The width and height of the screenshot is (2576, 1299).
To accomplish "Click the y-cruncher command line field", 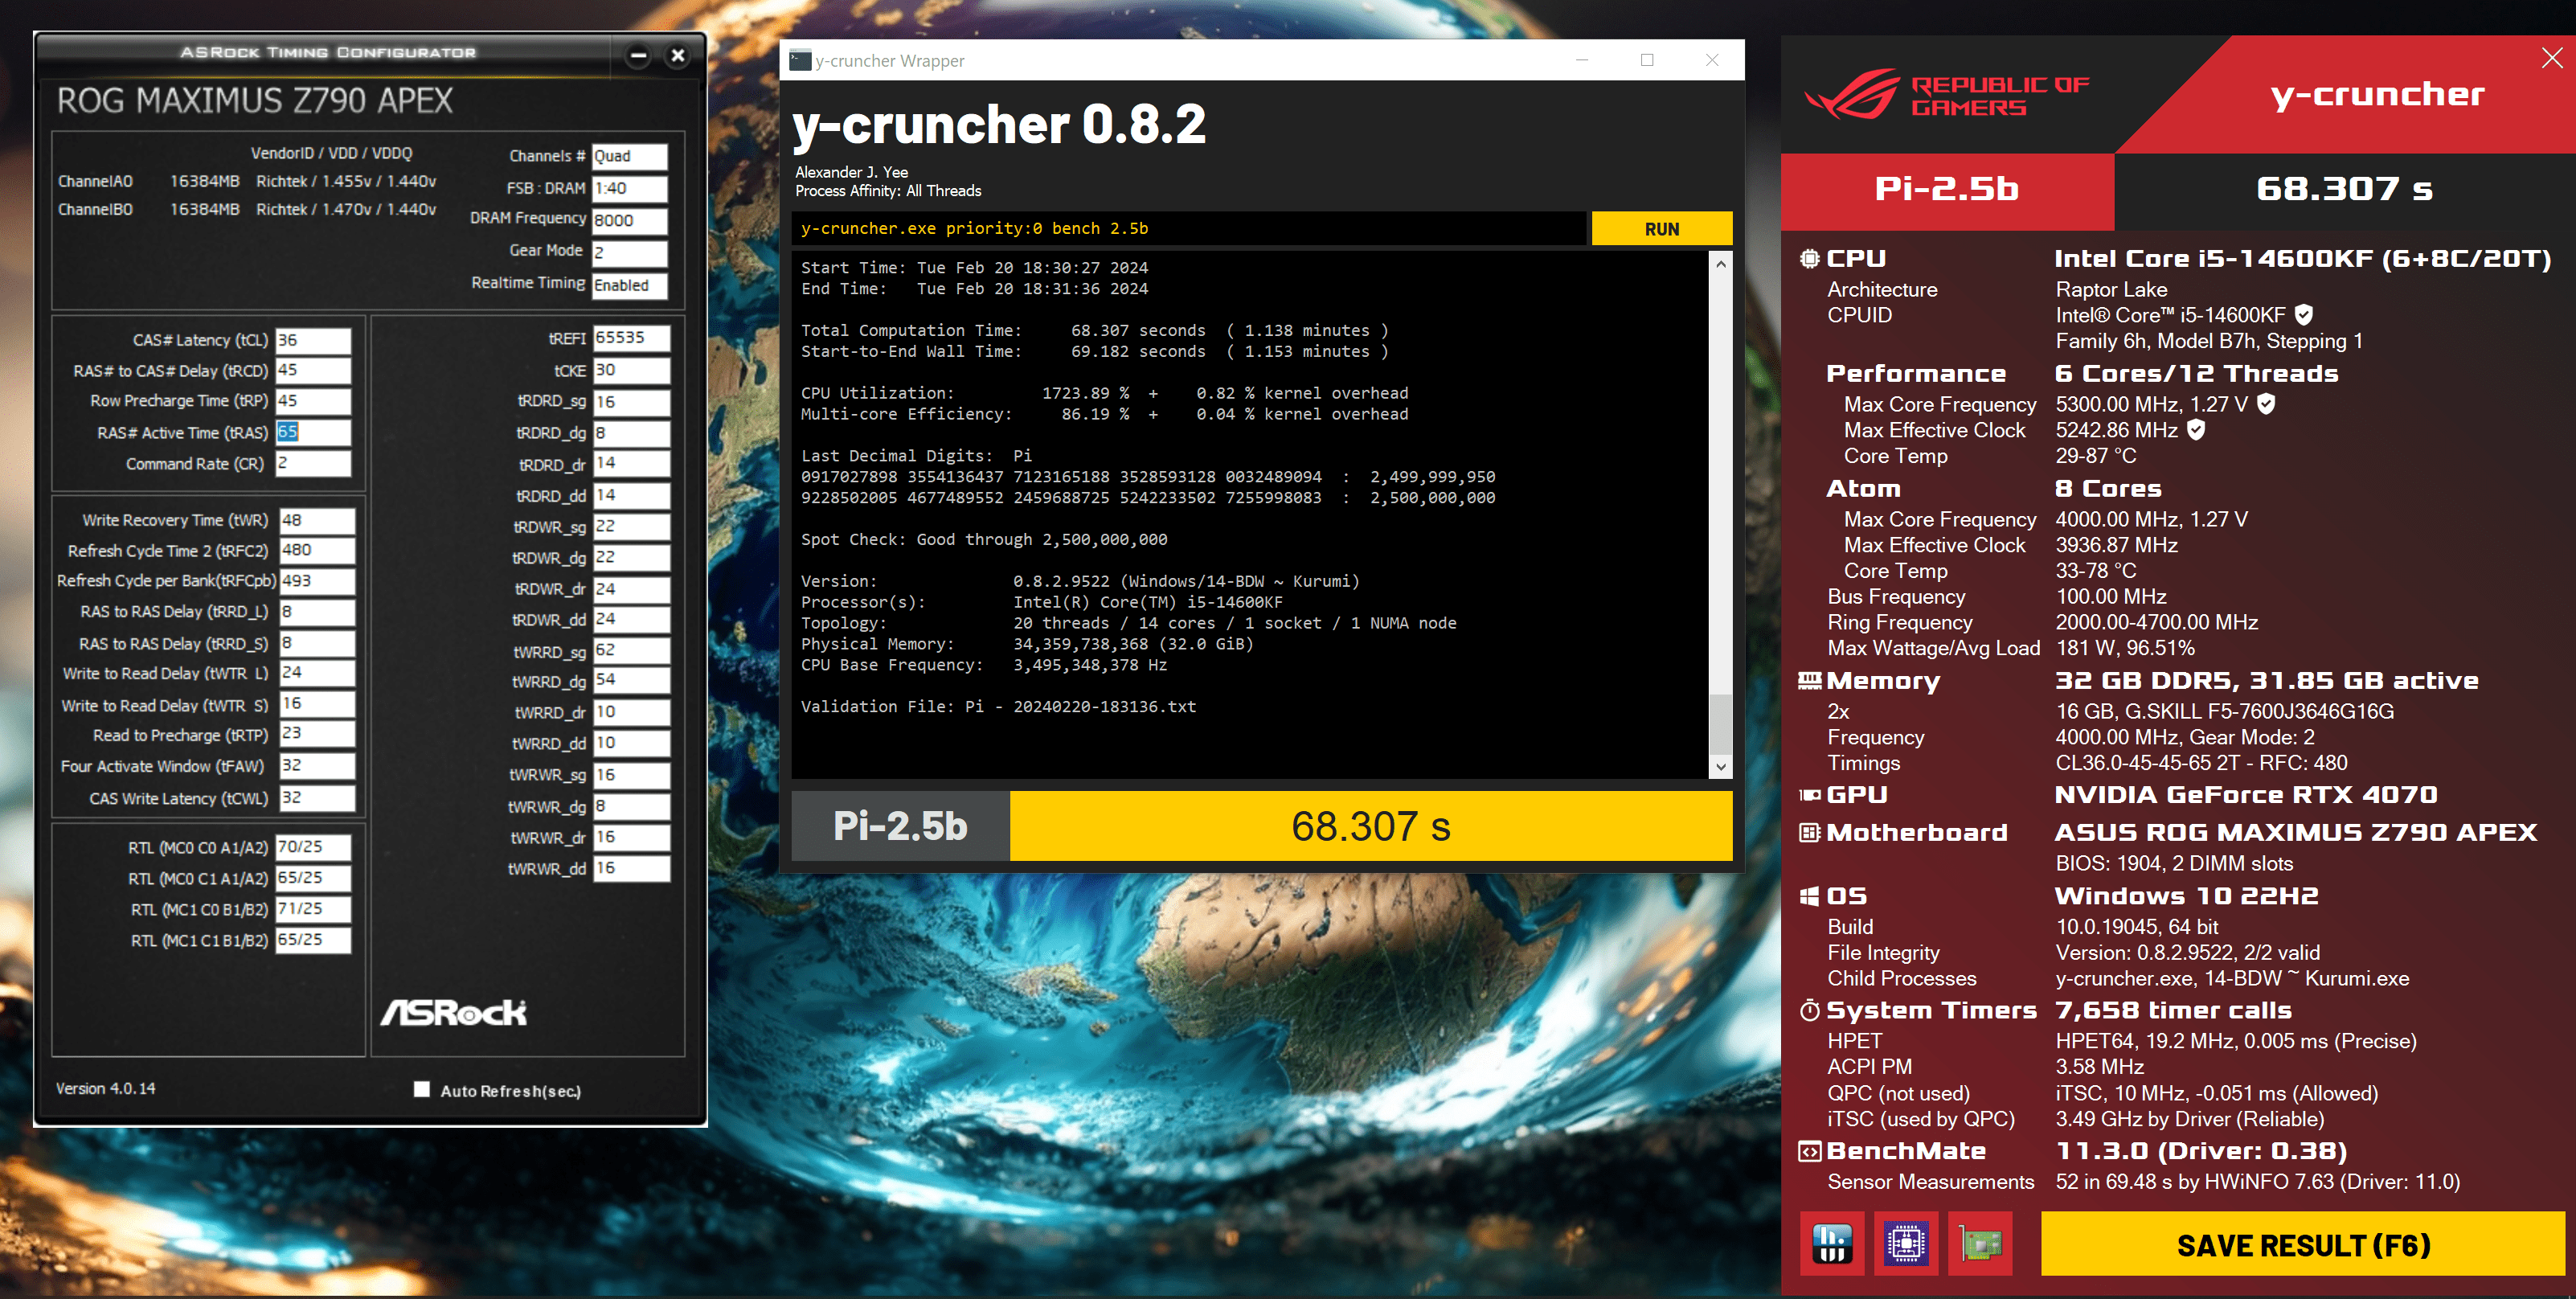I will click(x=1187, y=229).
